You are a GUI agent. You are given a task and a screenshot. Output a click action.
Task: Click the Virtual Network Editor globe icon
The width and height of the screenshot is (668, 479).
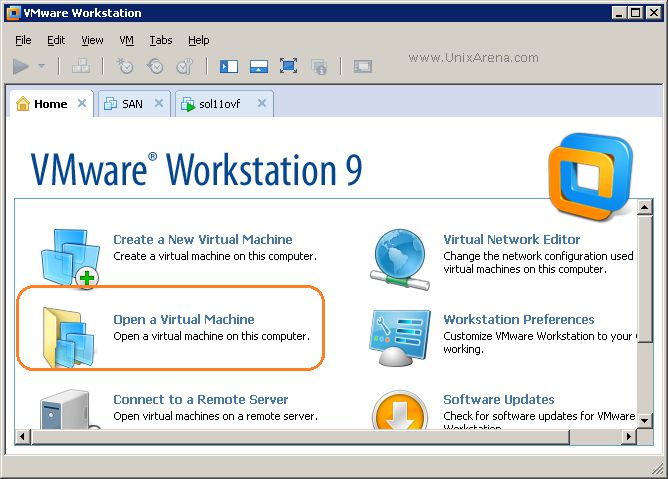coord(400,256)
